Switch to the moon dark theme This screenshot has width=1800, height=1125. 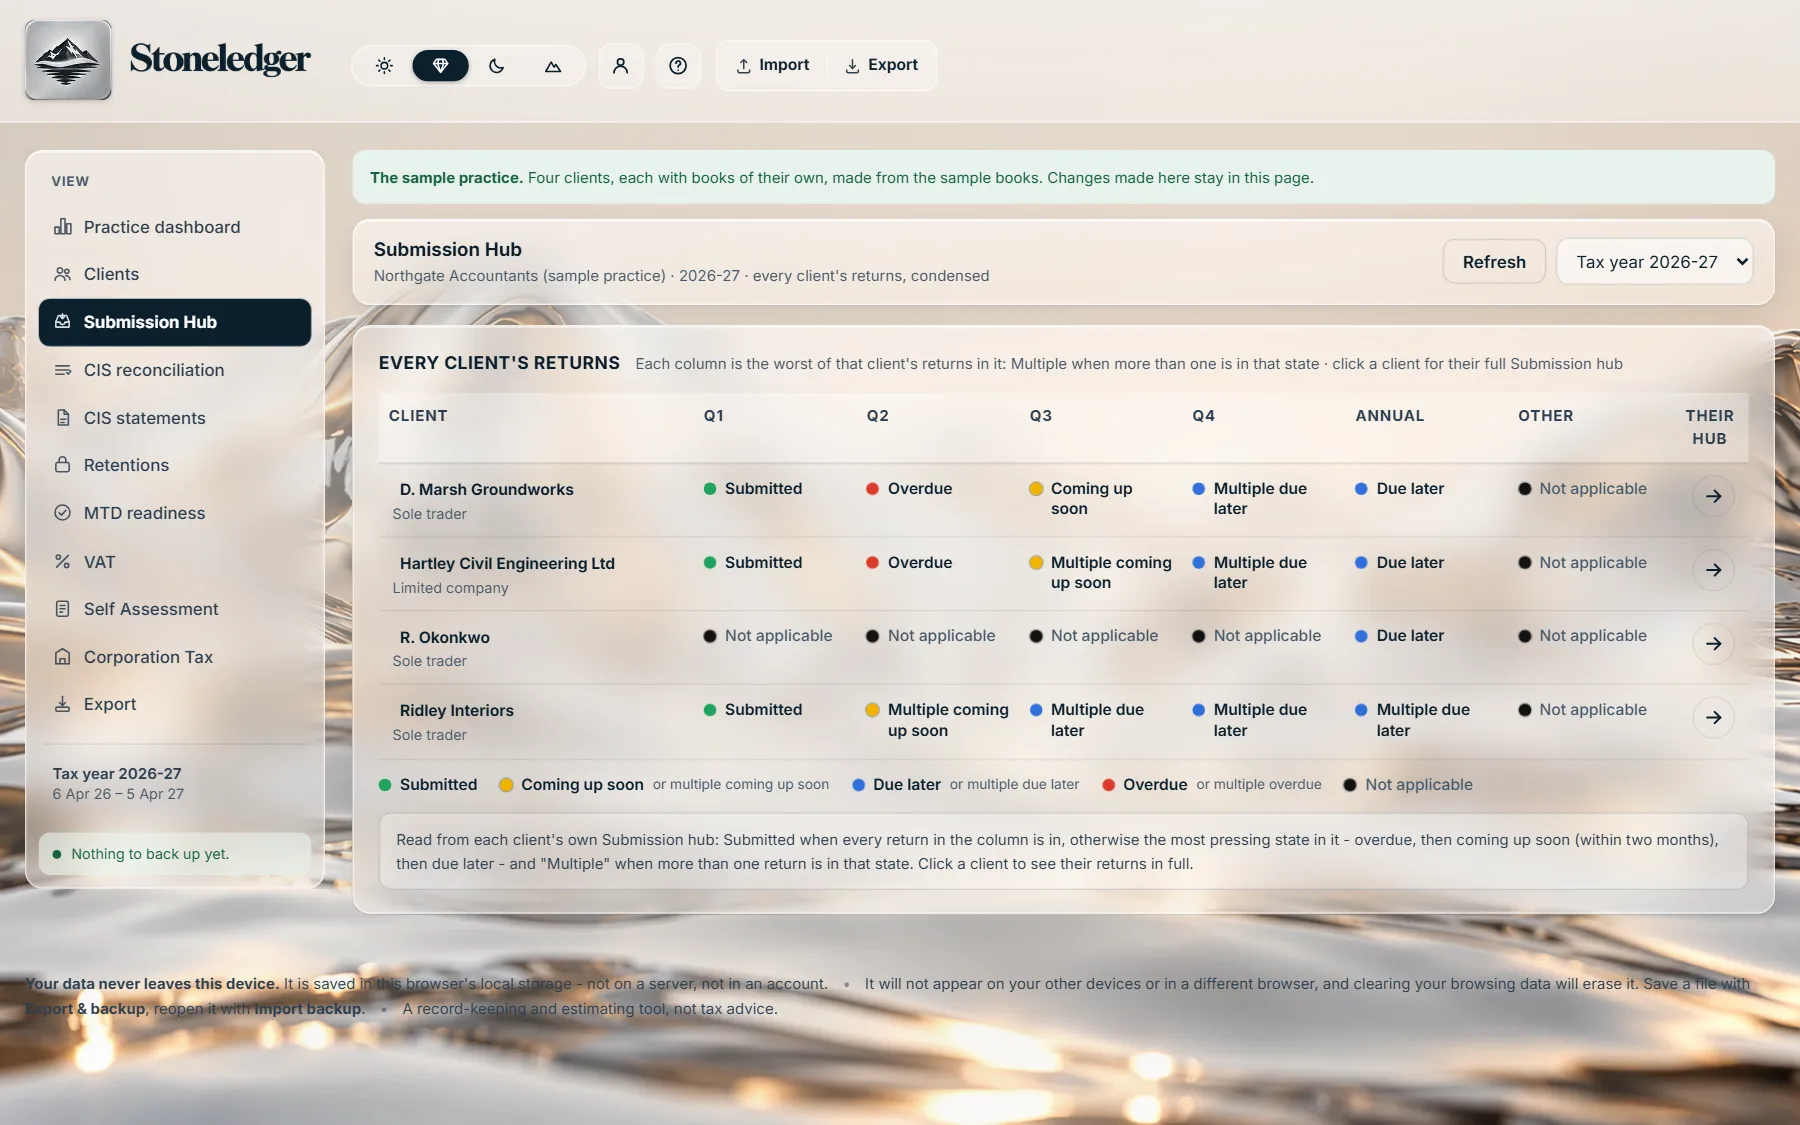(x=497, y=66)
